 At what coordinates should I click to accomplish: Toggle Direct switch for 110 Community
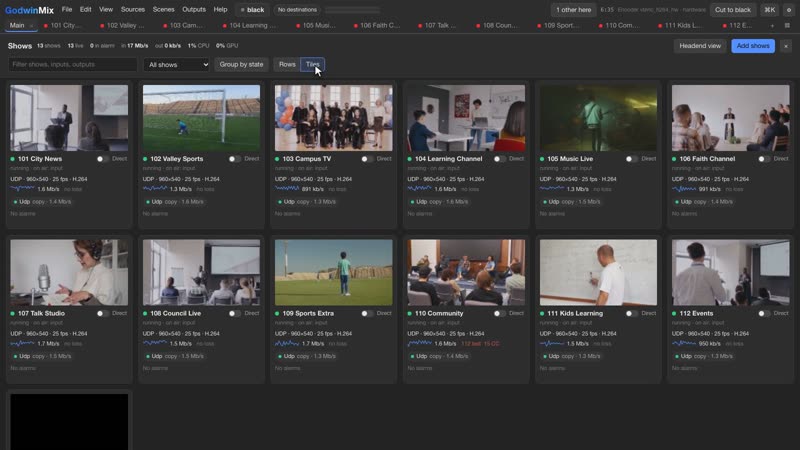(x=499, y=313)
